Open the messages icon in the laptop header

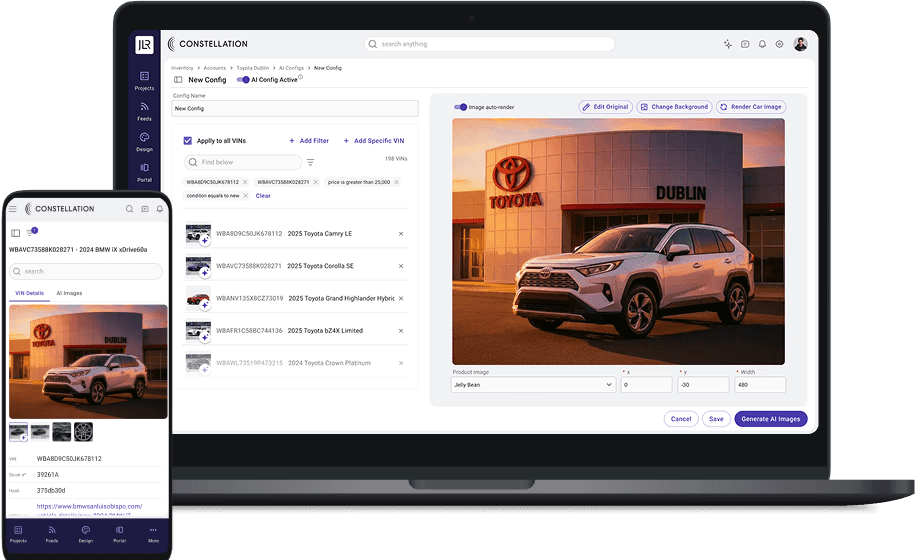pyautogui.click(x=745, y=44)
